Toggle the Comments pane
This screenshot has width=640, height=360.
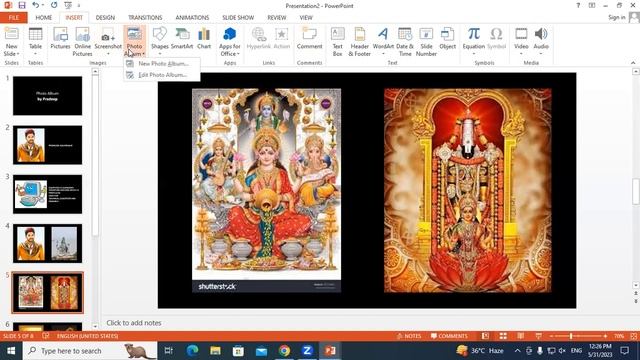449,336
